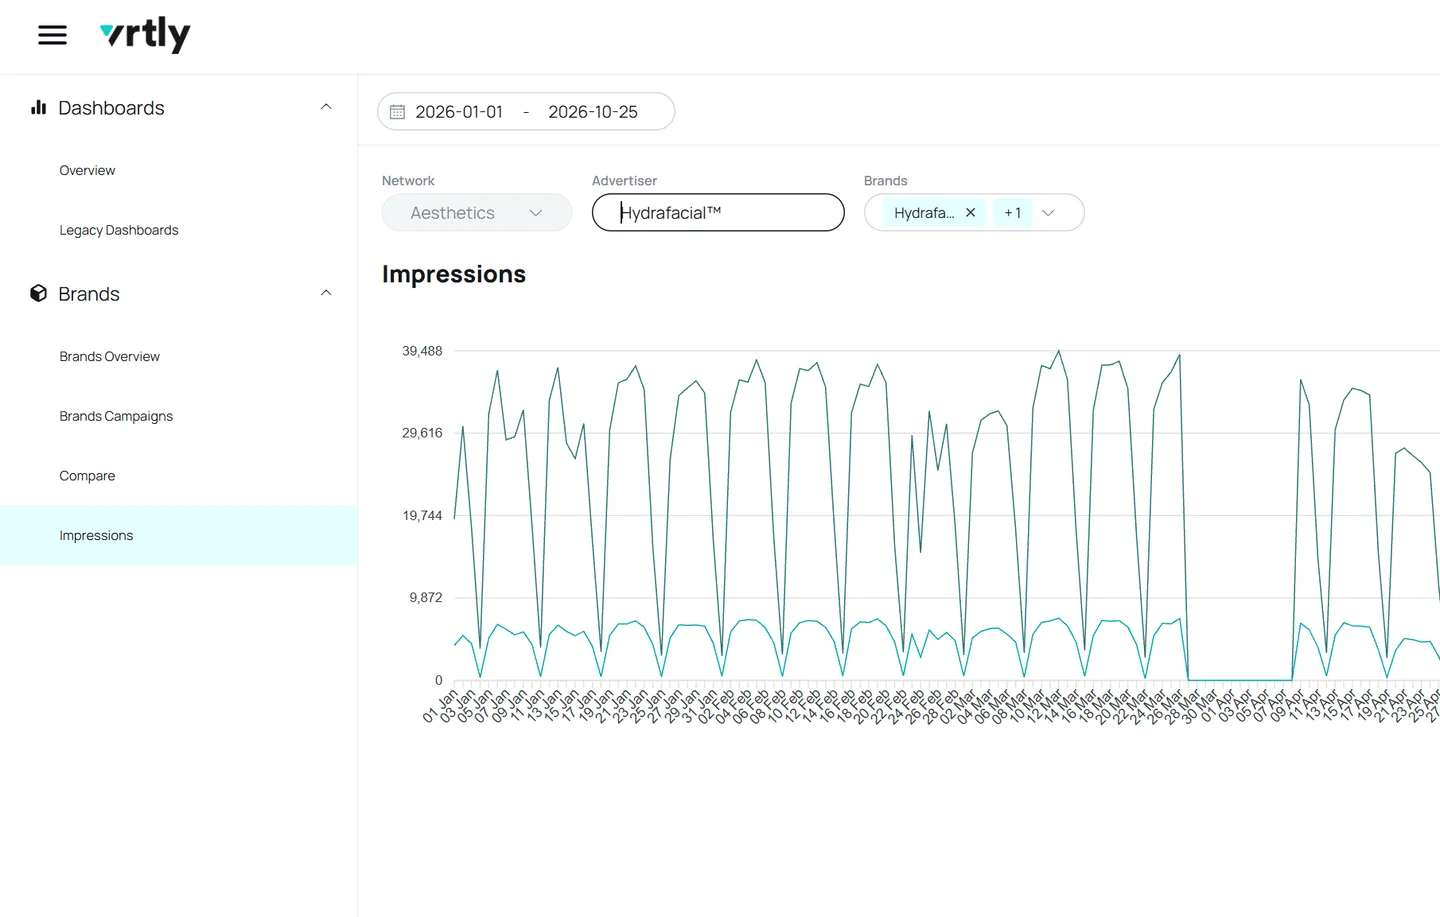The width and height of the screenshot is (1440, 917).
Task: Open the hamburger navigation menu
Action: point(52,35)
